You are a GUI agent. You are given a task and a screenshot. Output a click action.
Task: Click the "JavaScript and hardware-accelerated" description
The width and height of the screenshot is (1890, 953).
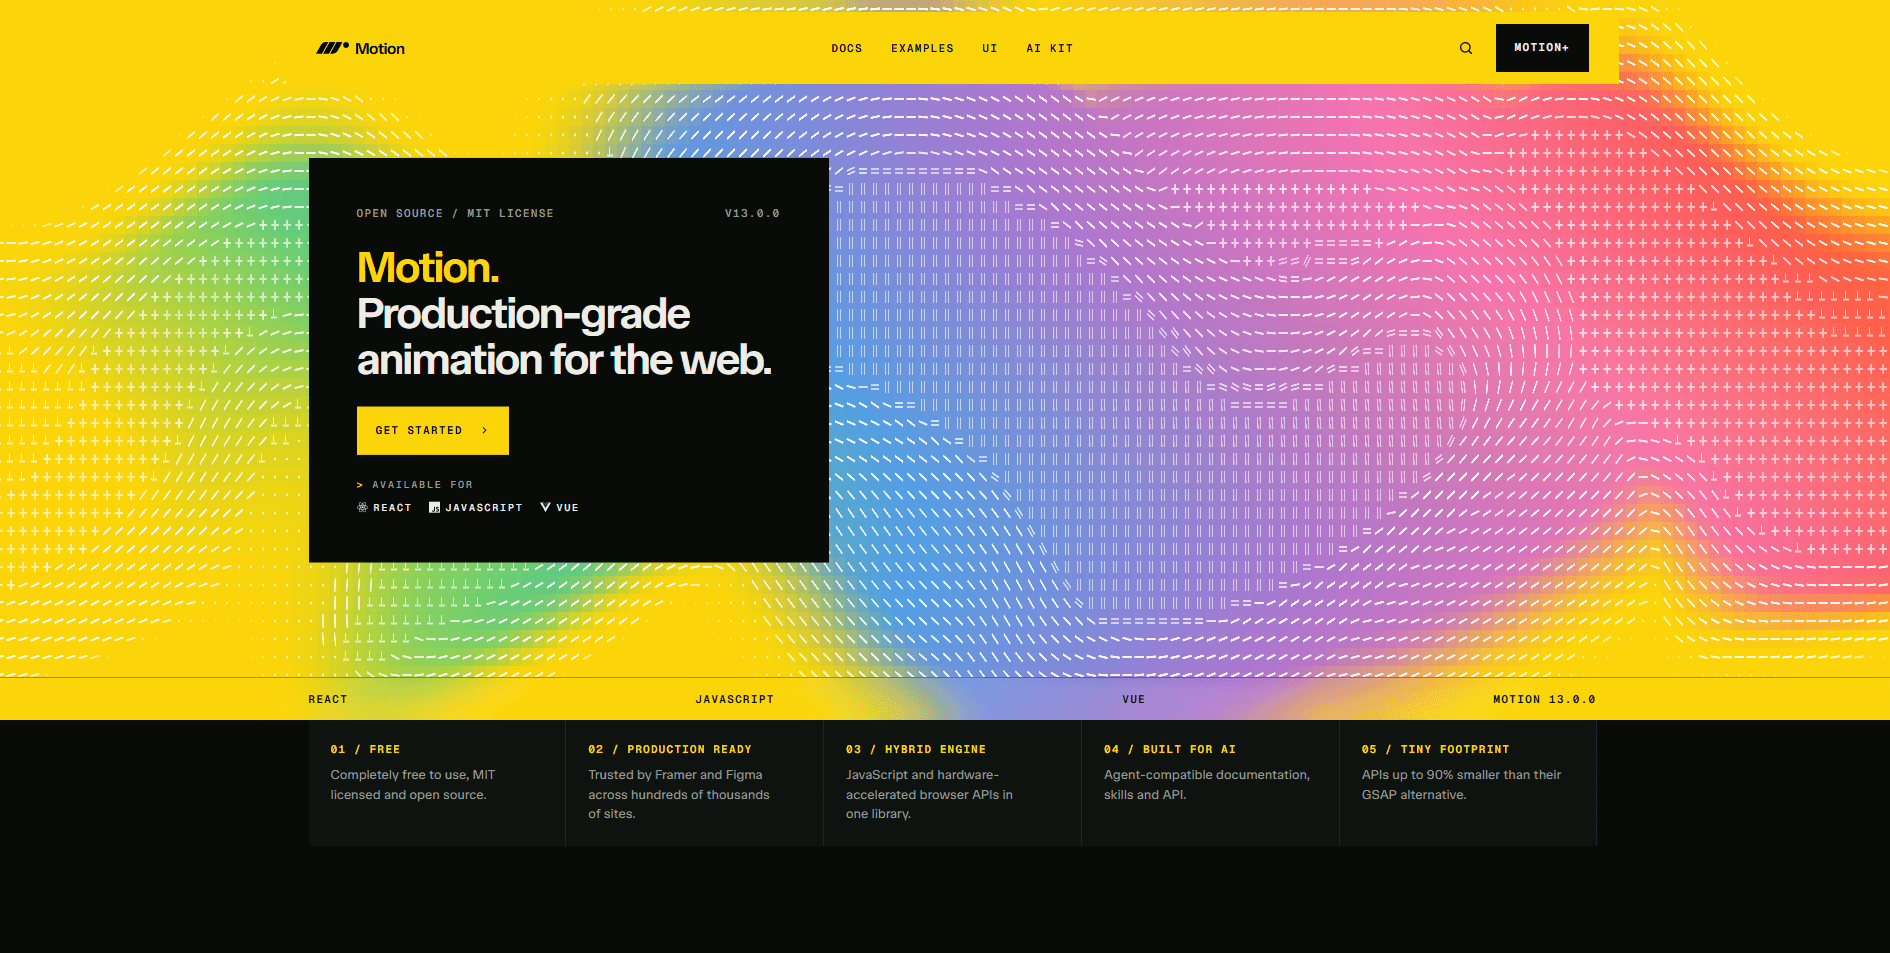pos(930,794)
